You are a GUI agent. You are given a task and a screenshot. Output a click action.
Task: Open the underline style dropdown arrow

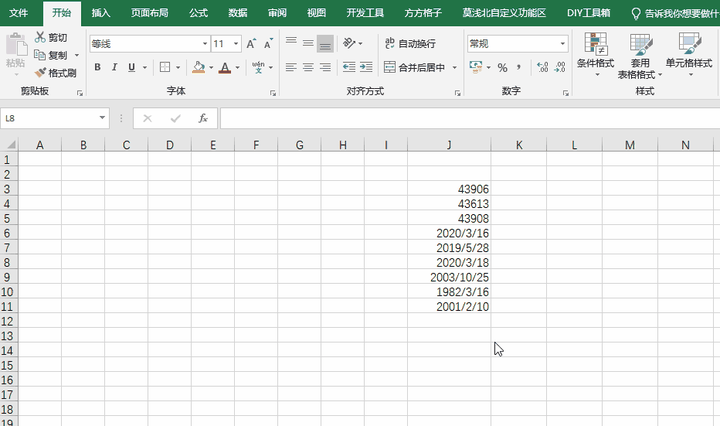145,67
